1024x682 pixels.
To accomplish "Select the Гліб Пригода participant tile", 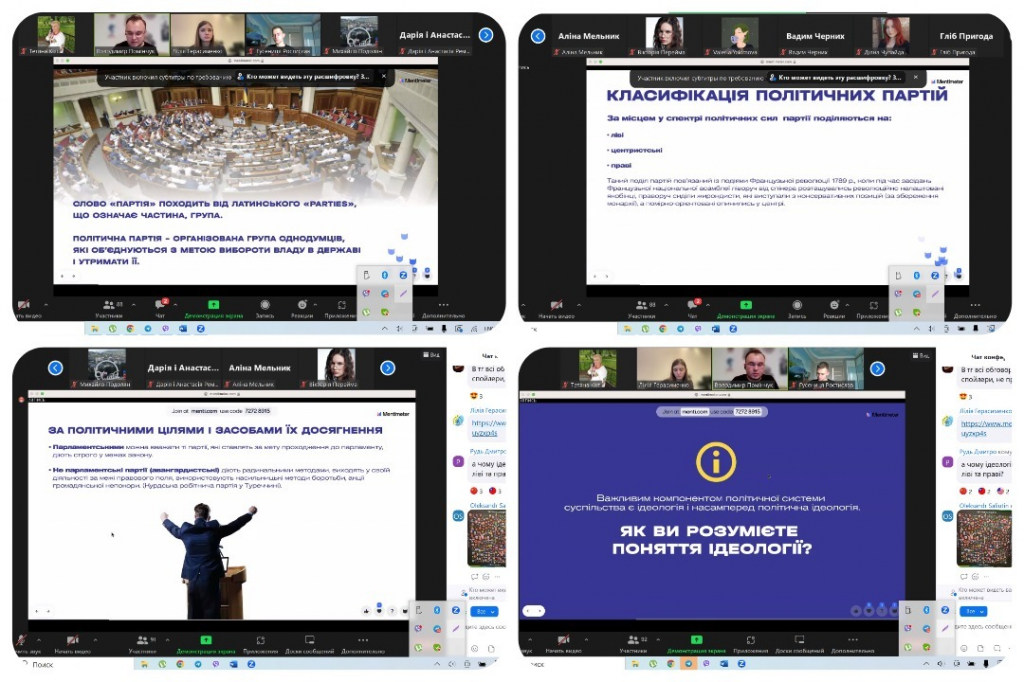I will click(967, 36).
